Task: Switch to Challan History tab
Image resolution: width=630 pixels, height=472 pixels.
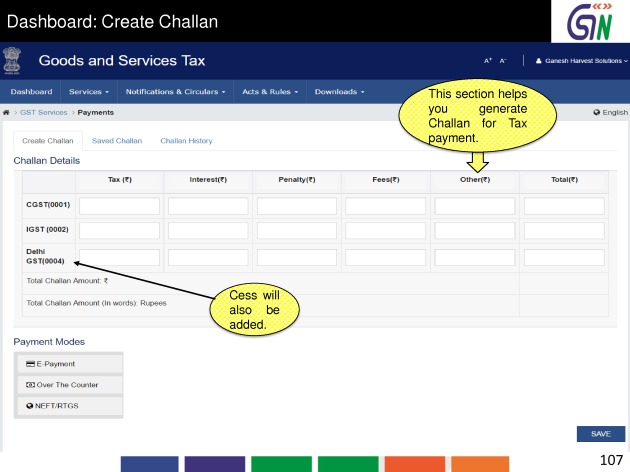Action: (x=186, y=141)
